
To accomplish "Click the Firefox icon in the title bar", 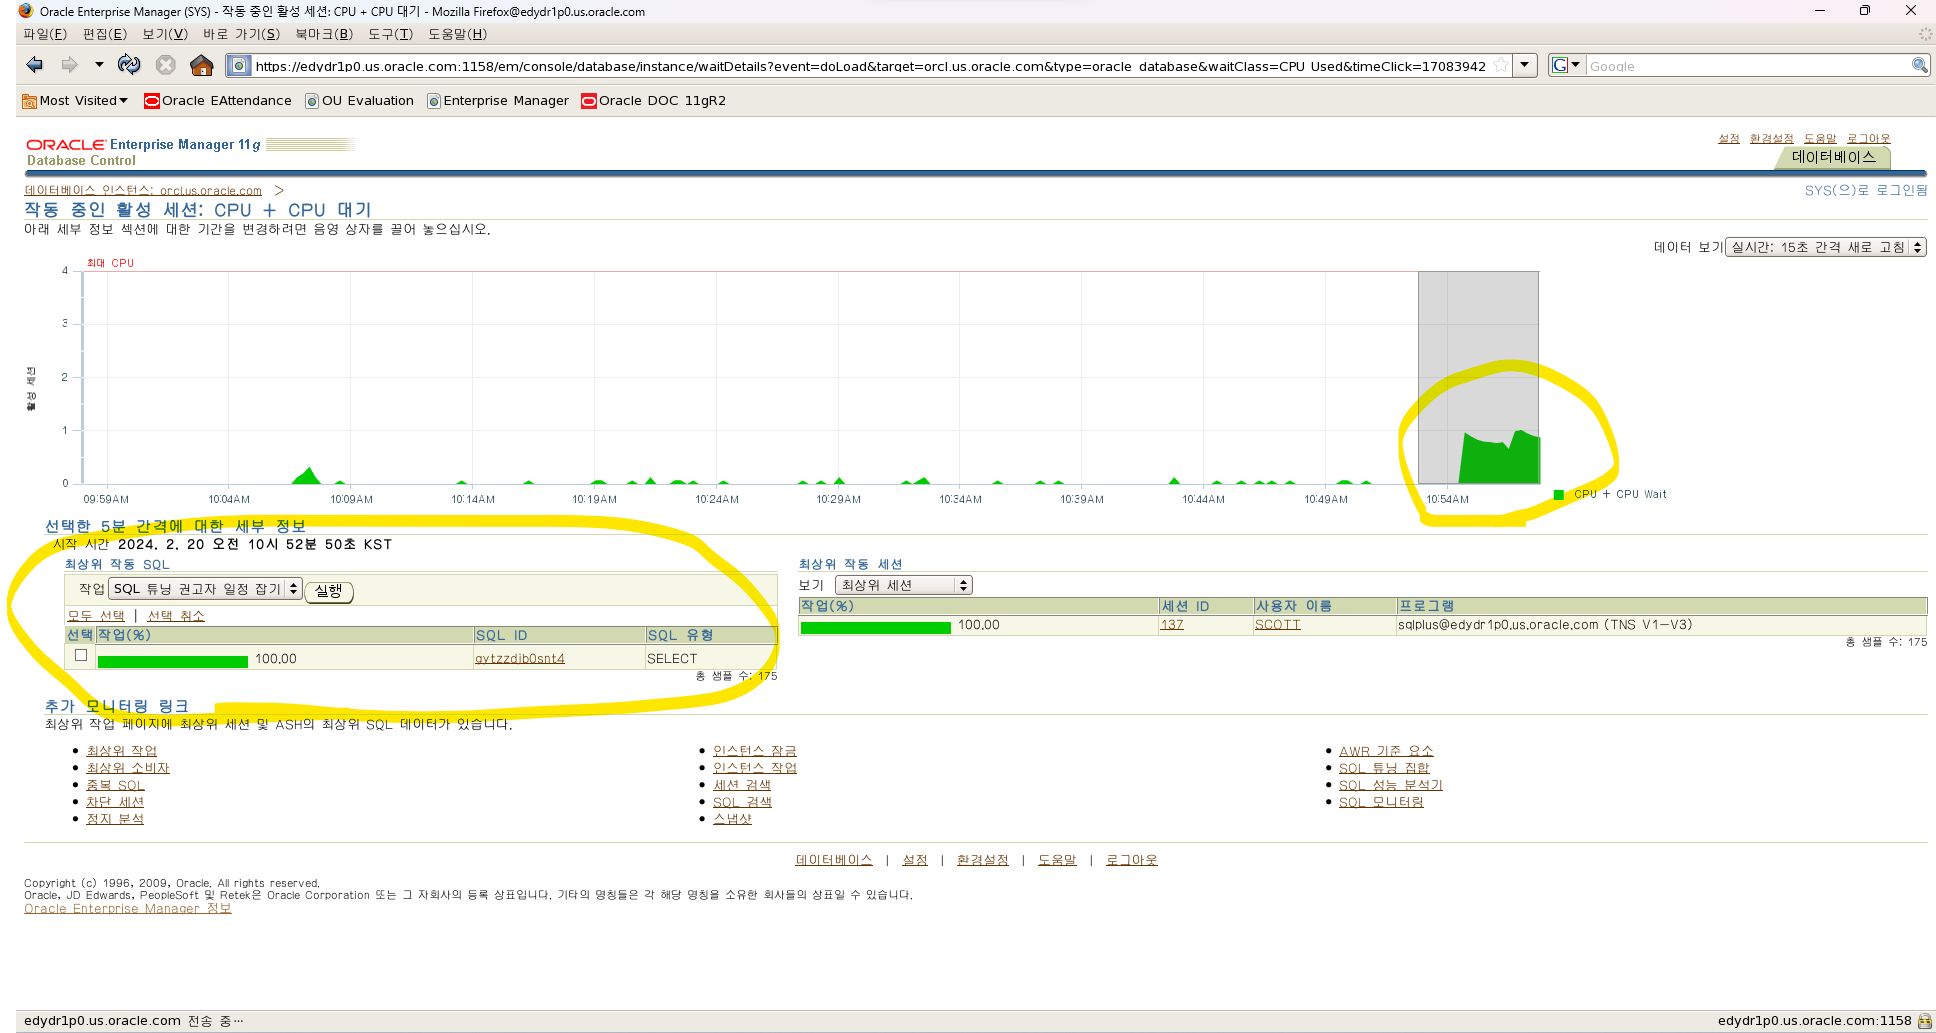I will 26,11.
